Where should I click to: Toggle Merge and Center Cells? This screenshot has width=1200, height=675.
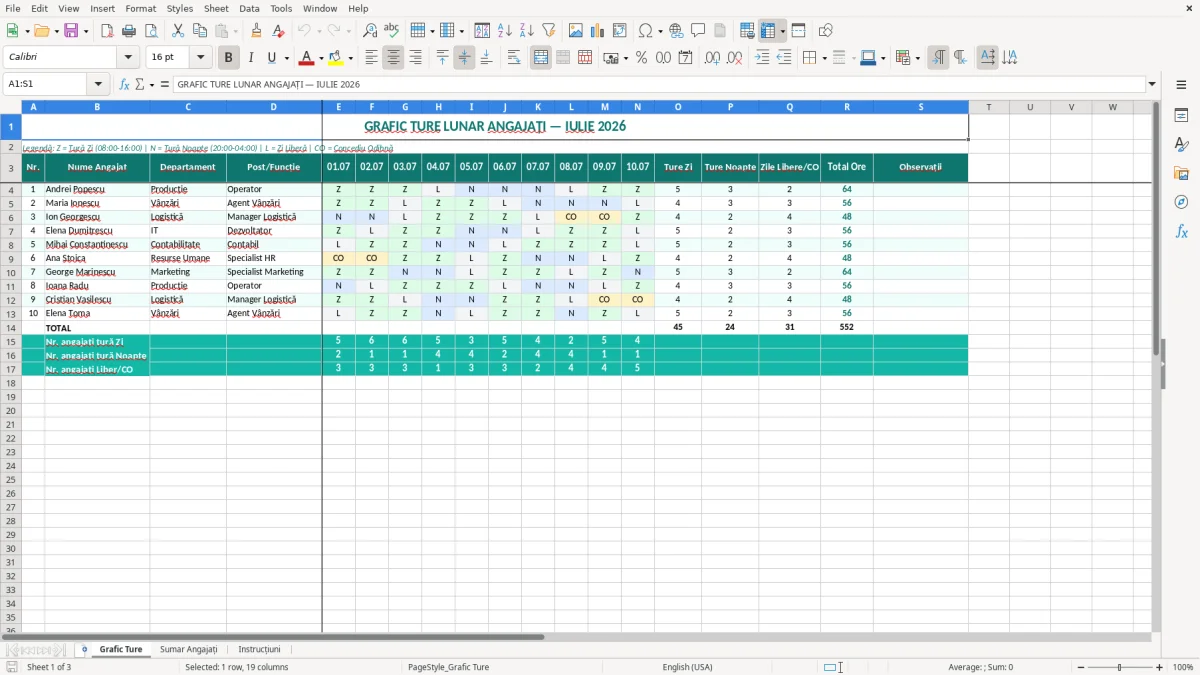tap(541, 58)
